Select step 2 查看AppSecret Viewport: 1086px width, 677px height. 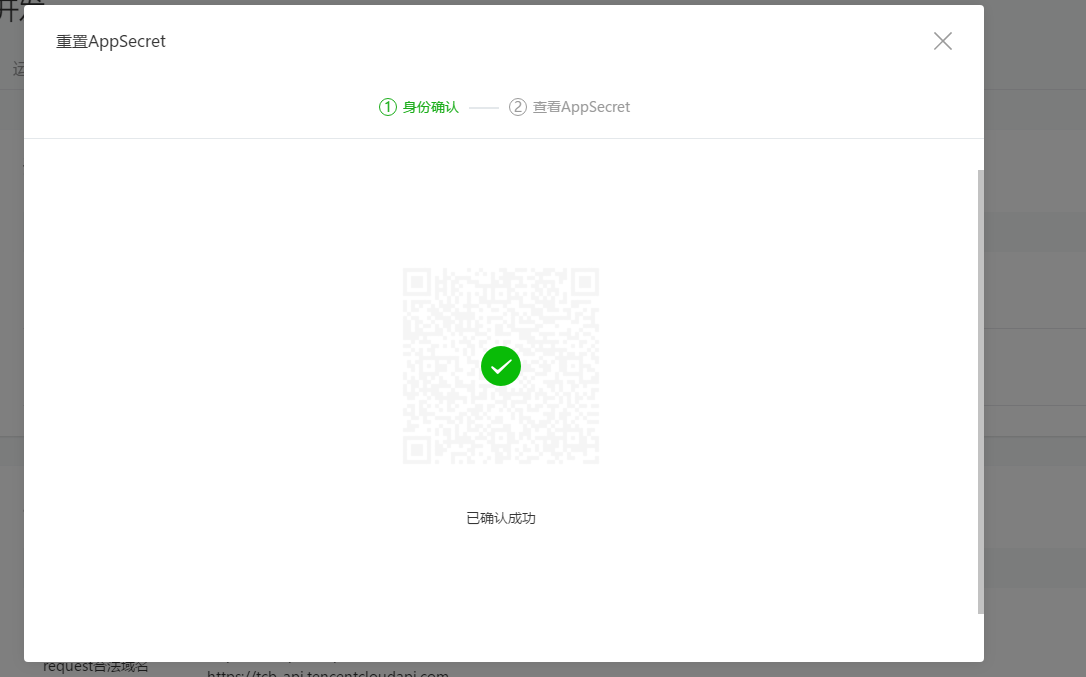point(569,107)
